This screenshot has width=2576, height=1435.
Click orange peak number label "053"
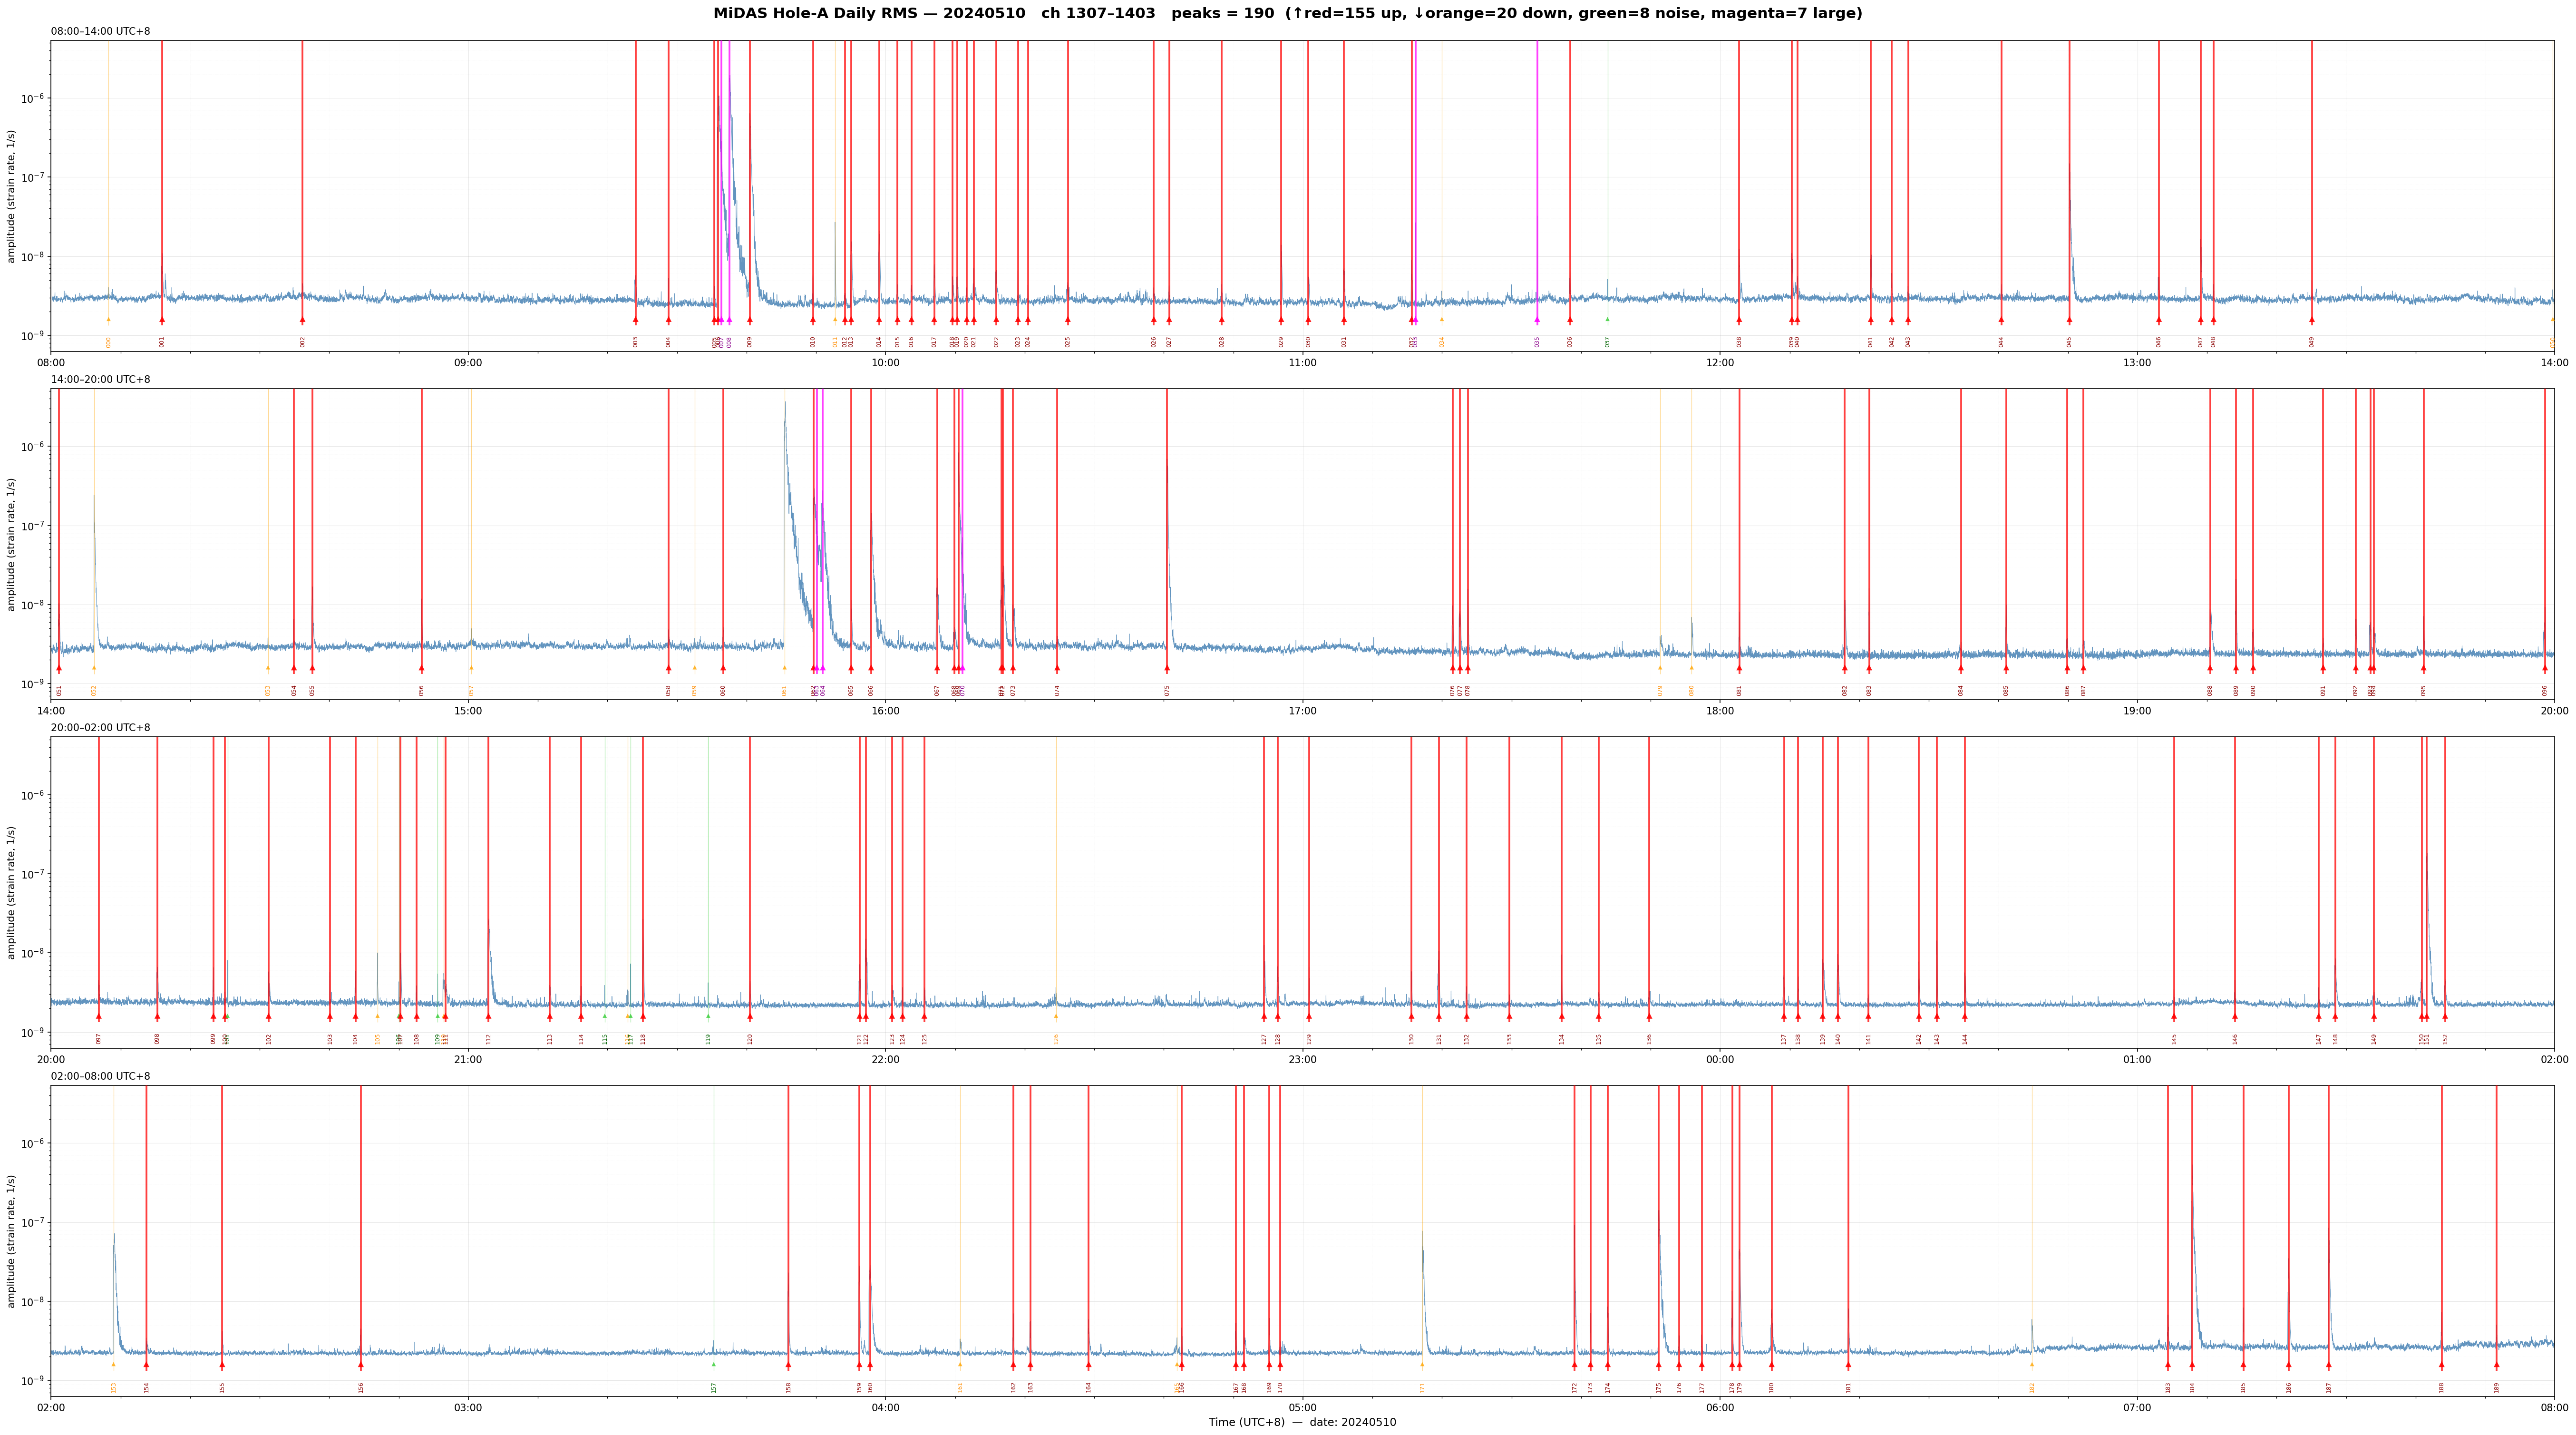click(x=268, y=690)
